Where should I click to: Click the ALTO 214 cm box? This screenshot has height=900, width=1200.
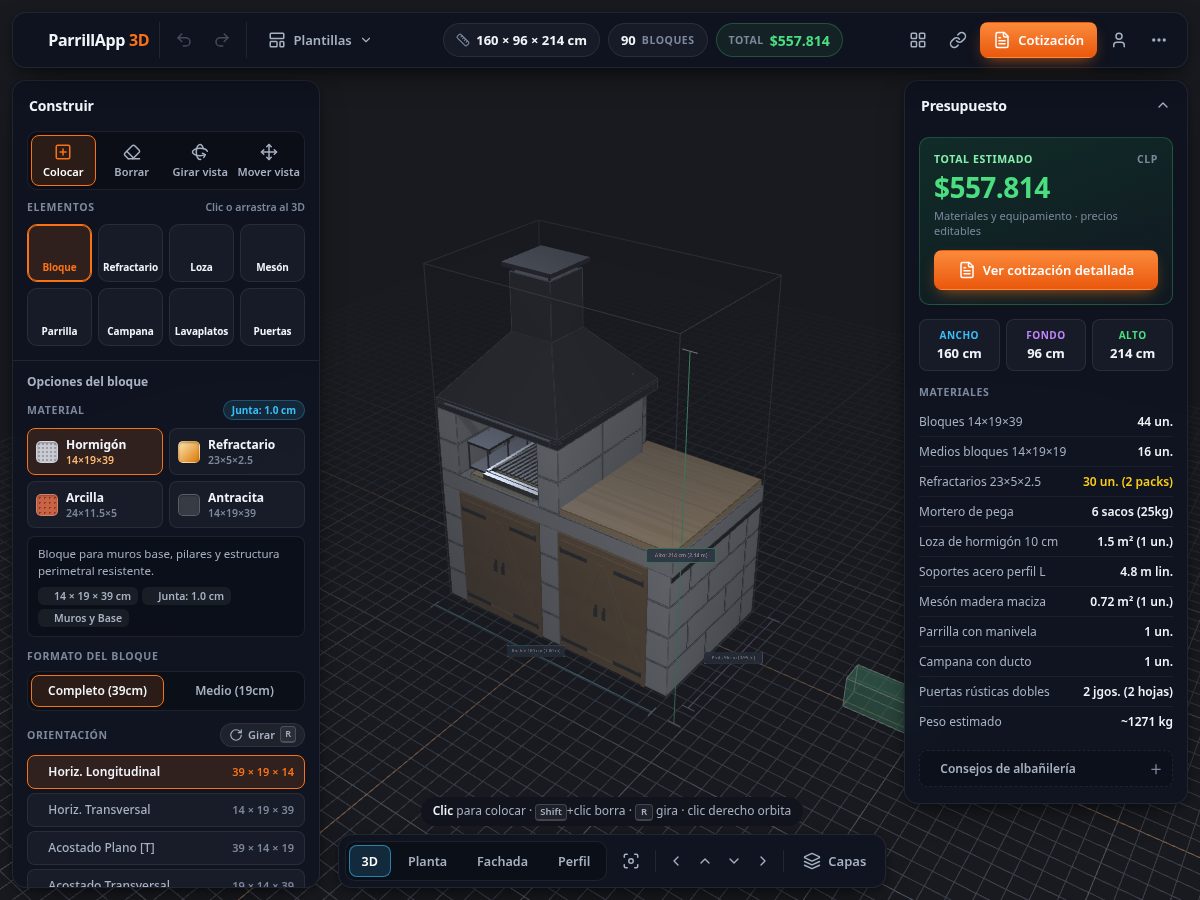(1132, 344)
